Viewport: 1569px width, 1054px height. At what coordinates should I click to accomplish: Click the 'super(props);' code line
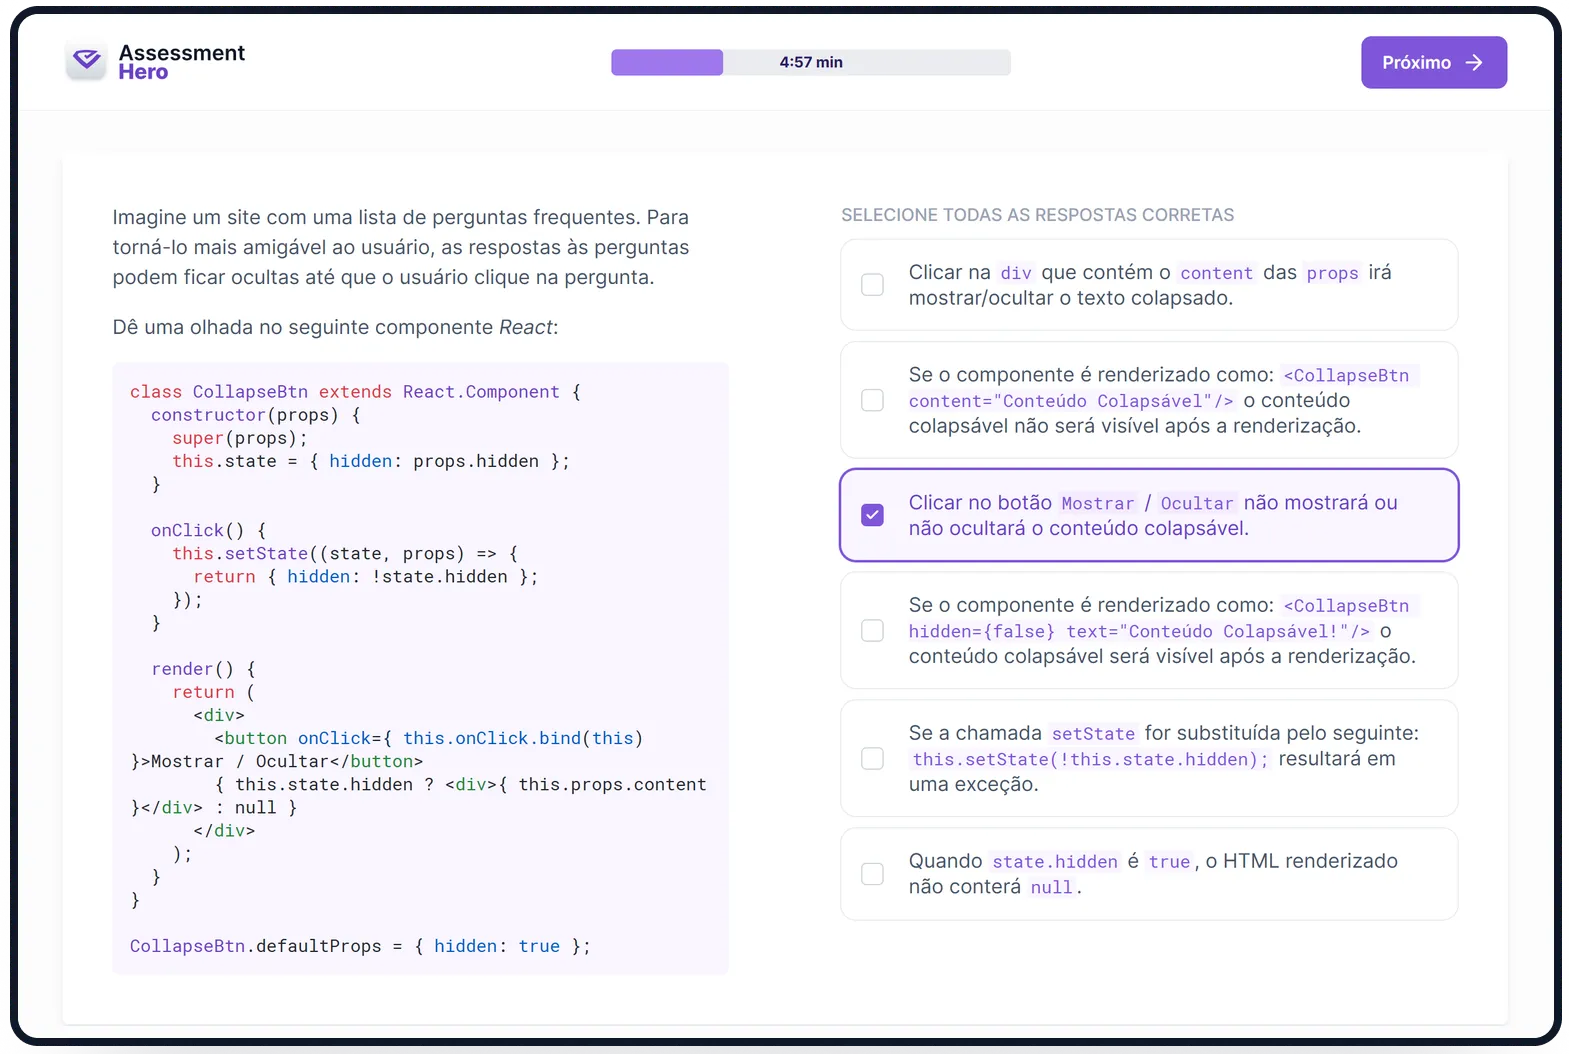click(240, 438)
